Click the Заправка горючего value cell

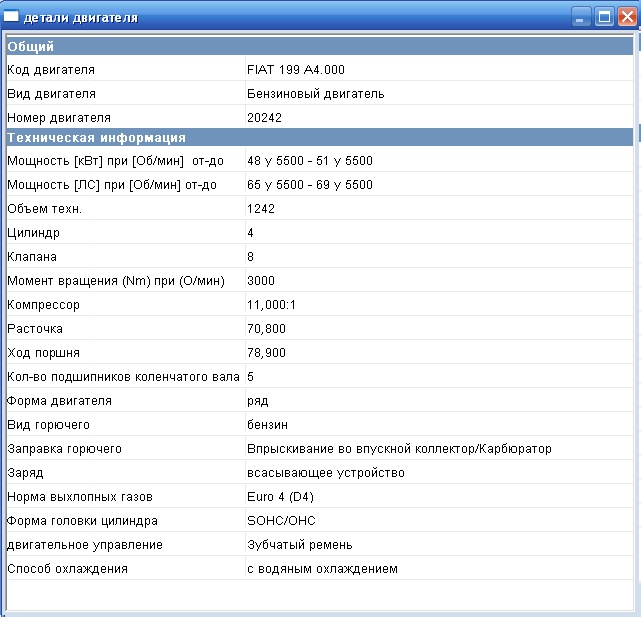[399, 449]
